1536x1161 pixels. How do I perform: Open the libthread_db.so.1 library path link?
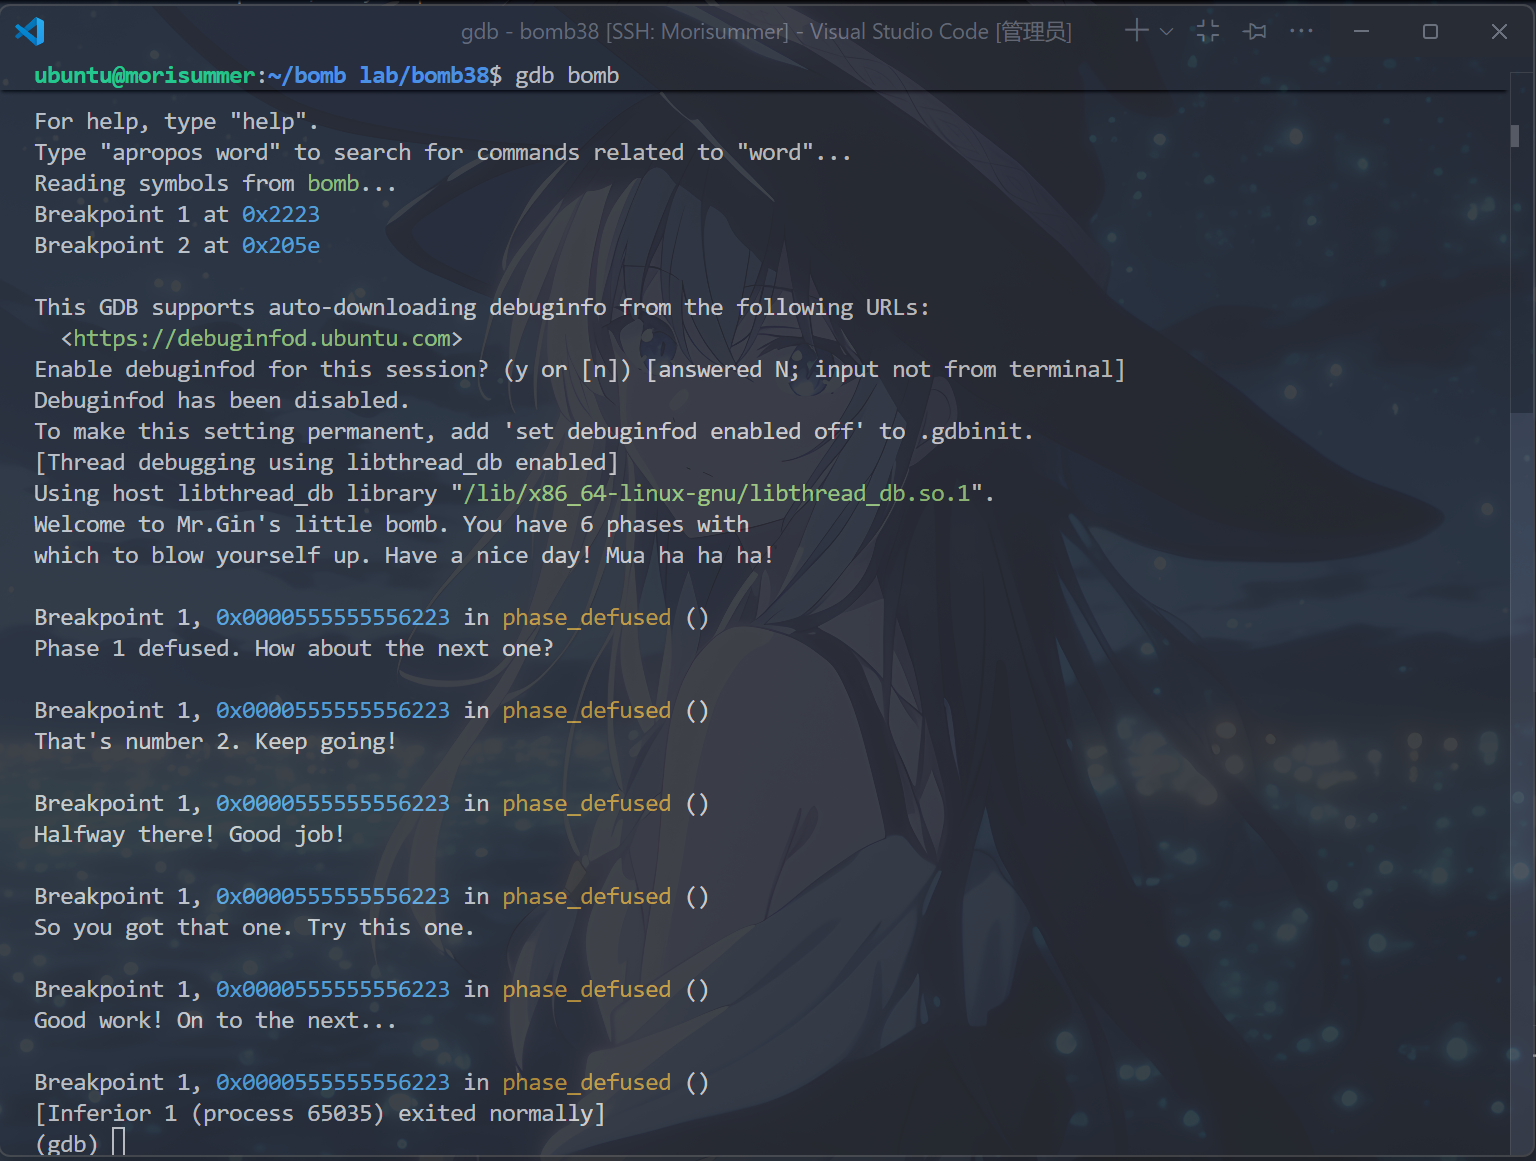click(717, 494)
